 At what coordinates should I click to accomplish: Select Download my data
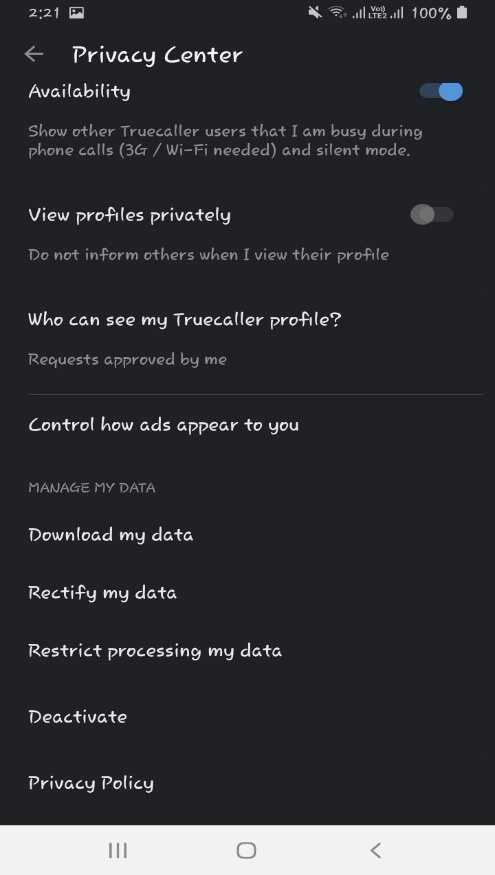(110, 535)
